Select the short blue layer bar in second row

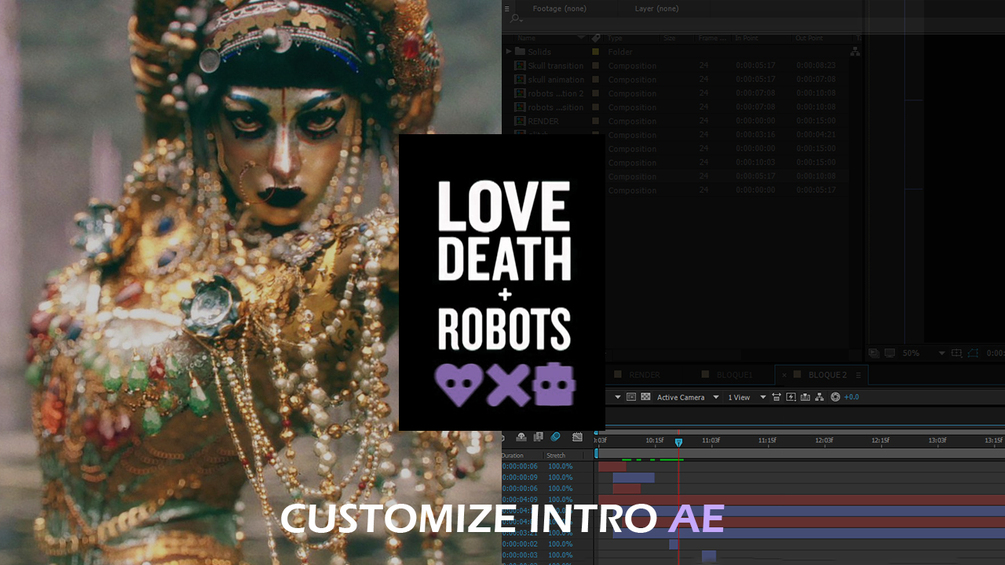[x=633, y=477]
